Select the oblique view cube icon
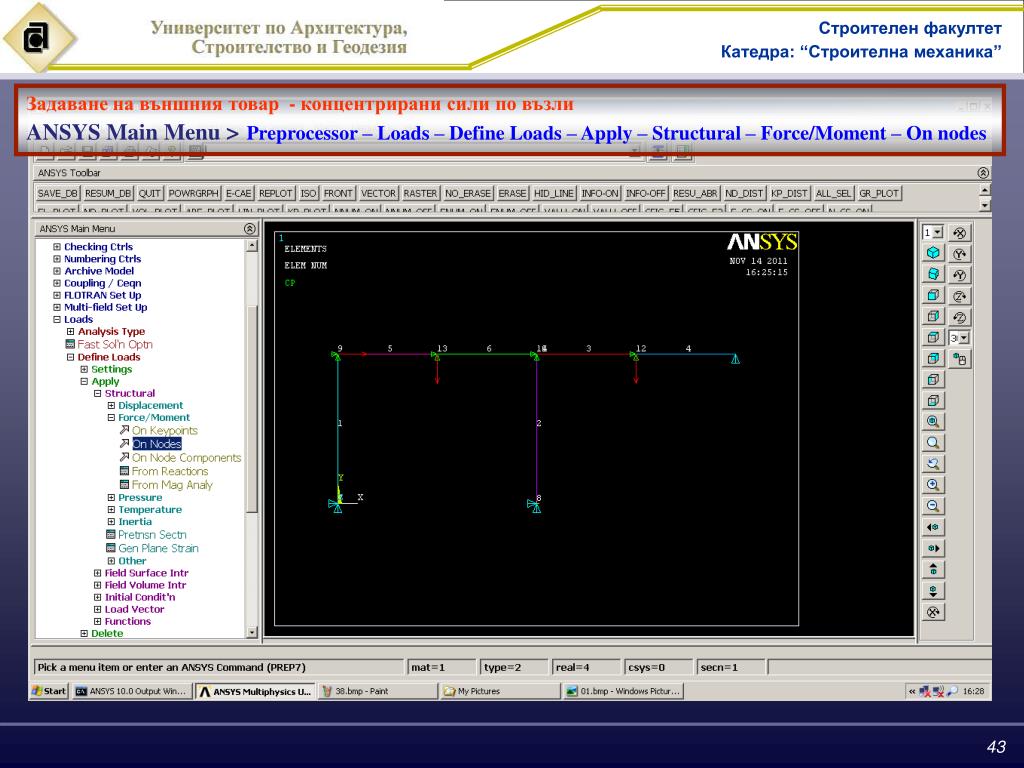This screenshot has width=1024, height=768. 933,274
